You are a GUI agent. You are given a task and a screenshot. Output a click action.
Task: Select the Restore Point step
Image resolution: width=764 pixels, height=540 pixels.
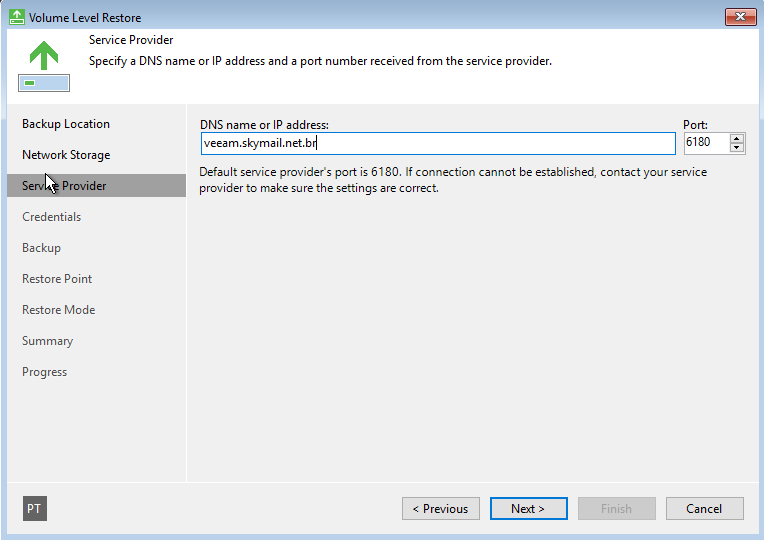[57, 279]
